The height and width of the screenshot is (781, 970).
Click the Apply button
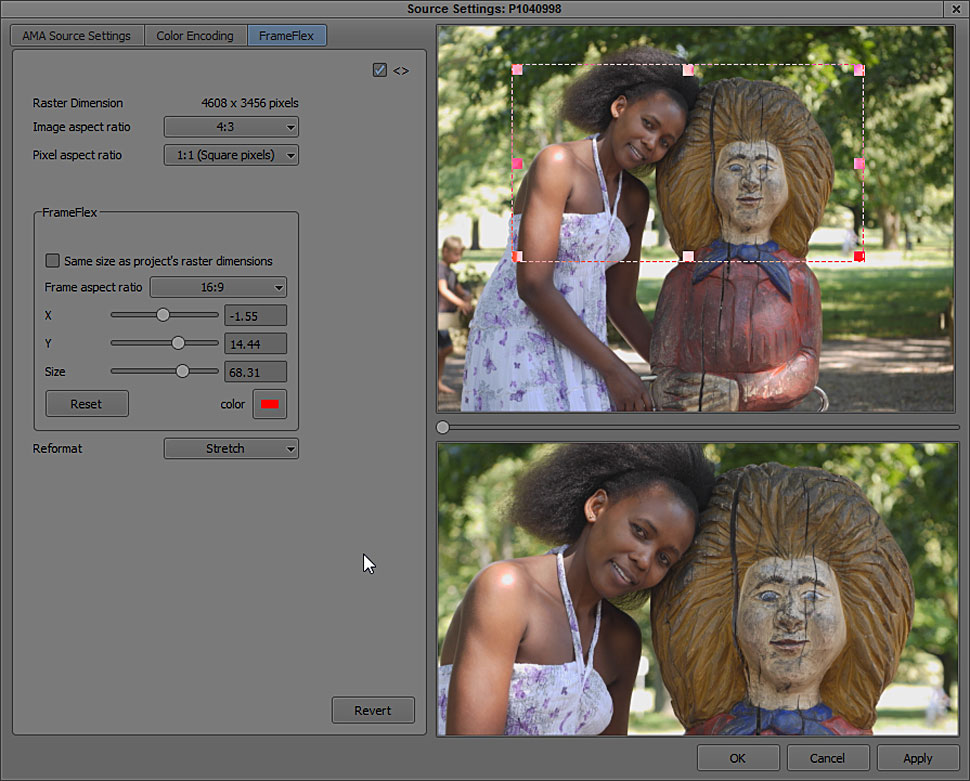point(917,758)
